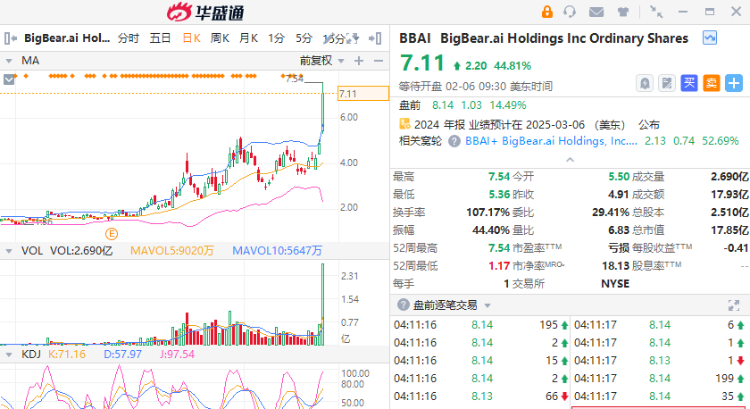Click the 华盛通 logo
This screenshot has width=750, height=409.
[205, 12]
